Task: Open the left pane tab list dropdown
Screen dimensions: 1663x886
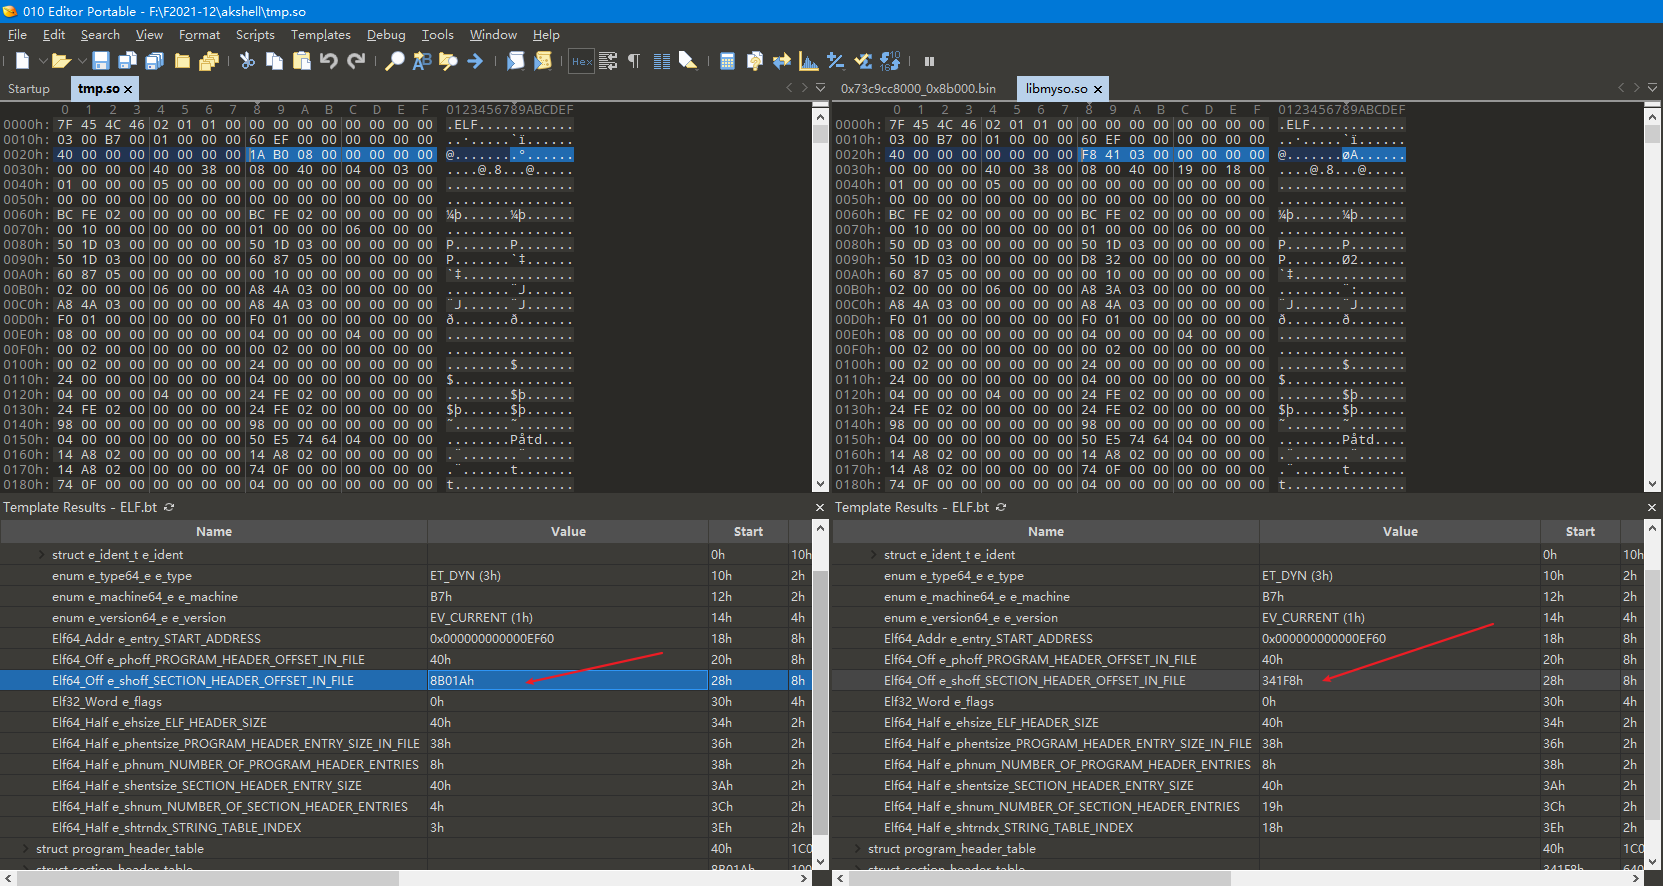Action: point(821,88)
